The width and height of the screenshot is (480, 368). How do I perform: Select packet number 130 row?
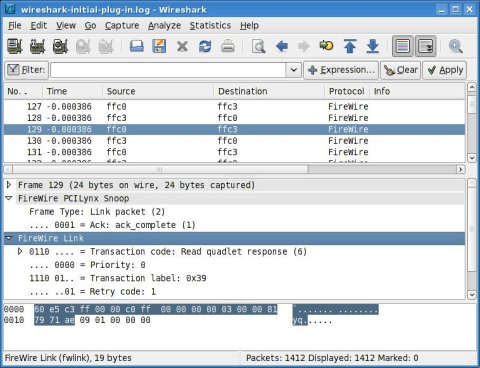tap(234, 141)
